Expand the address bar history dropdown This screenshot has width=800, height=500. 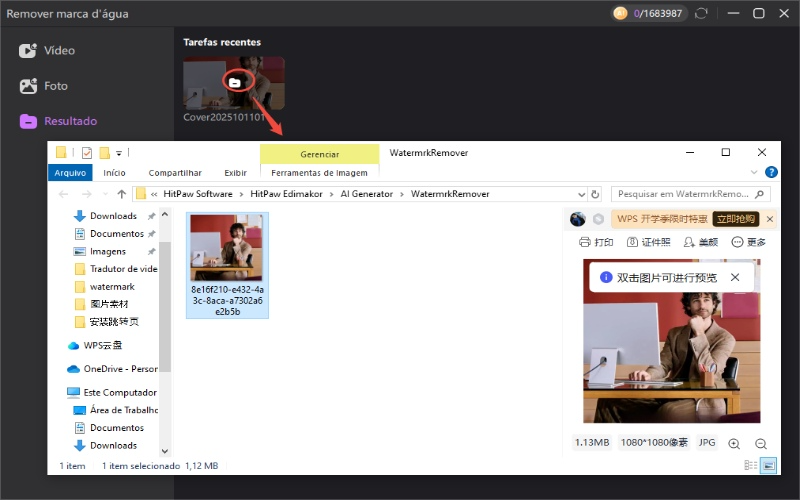click(x=580, y=194)
